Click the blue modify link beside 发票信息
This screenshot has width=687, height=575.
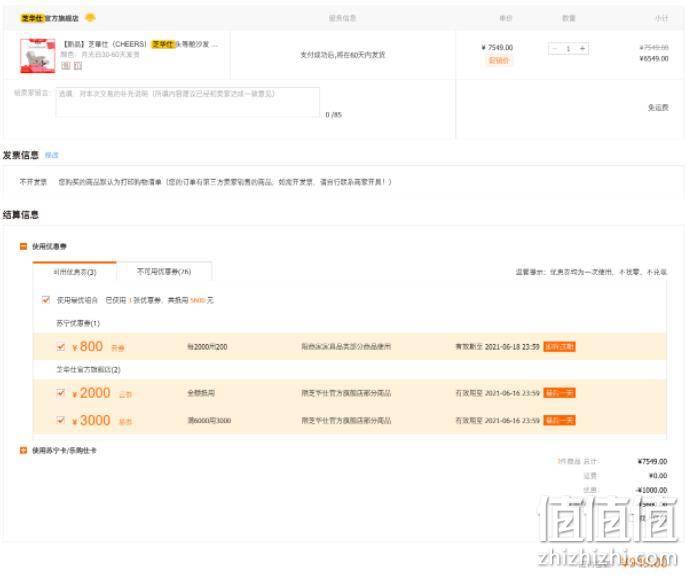[x=51, y=155]
